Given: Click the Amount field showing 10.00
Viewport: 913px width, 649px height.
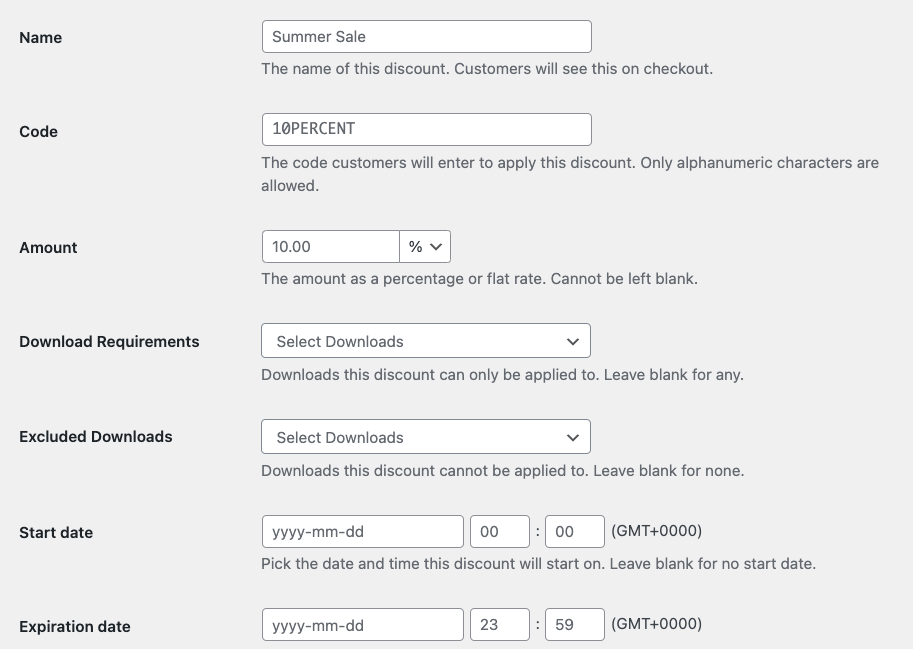Looking at the screenshot, I should 330,247.
